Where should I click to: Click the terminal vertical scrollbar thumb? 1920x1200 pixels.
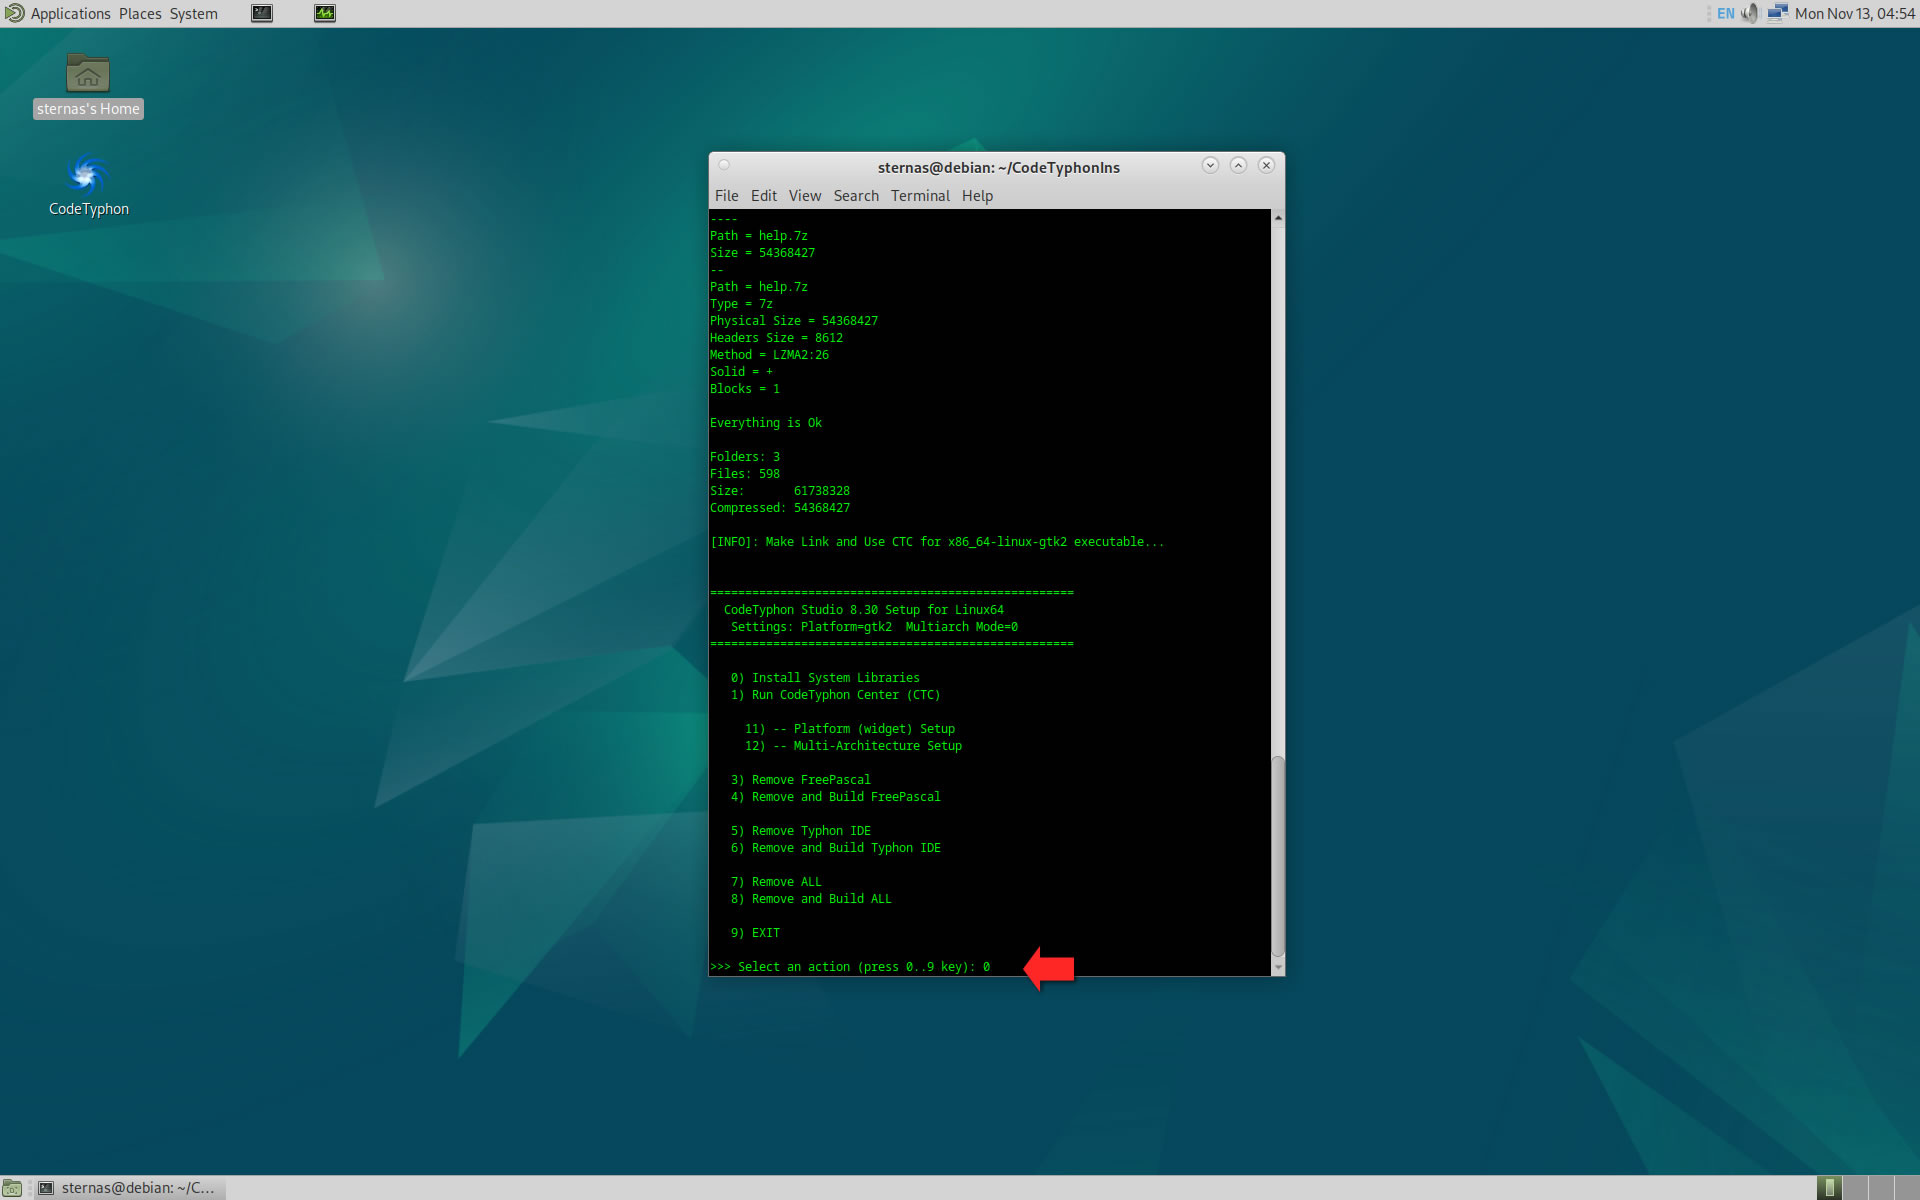tap(1277, 857)
